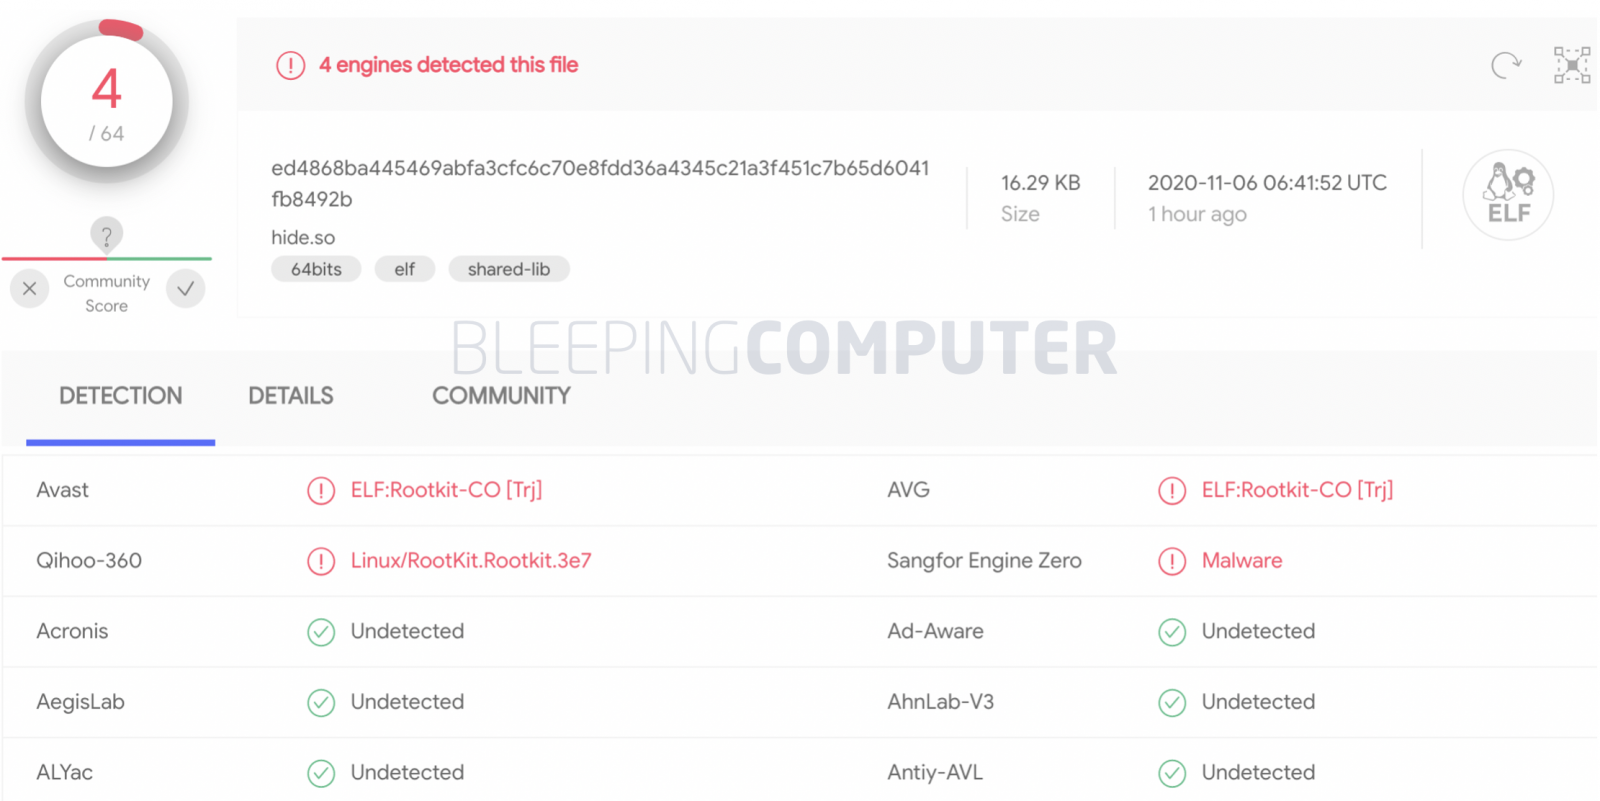Click the 4/64 detection score gauge
This screenshot has width=1600, height=801.
(107, 102)
